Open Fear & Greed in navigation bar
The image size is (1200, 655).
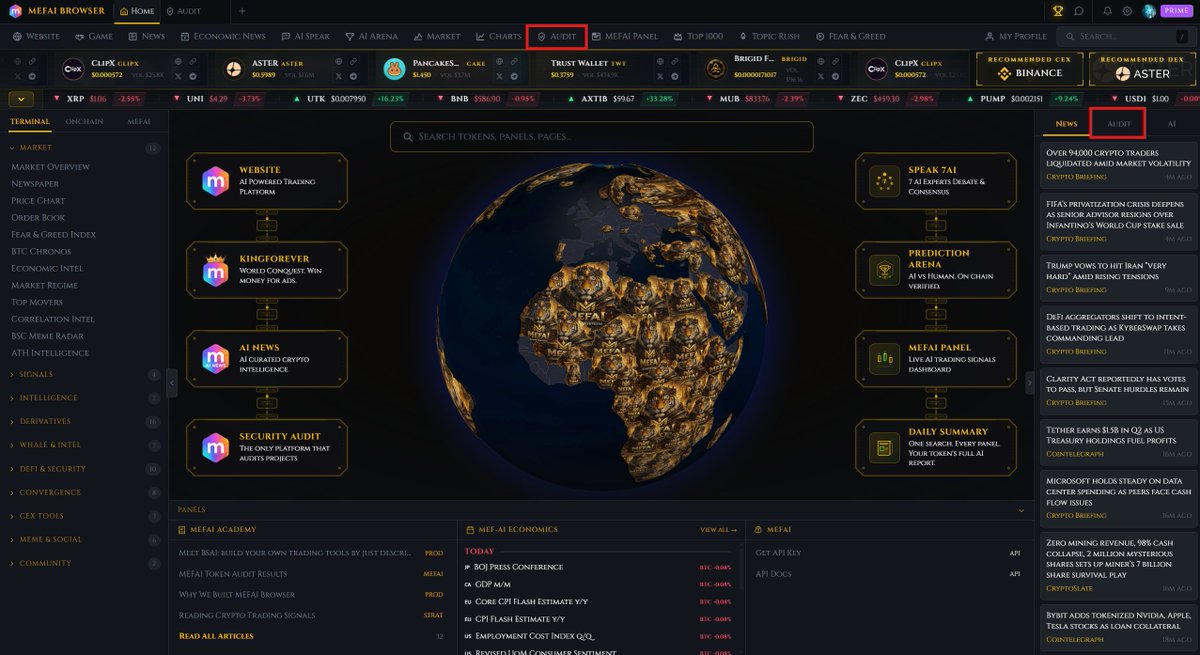[x=850, y=36]
